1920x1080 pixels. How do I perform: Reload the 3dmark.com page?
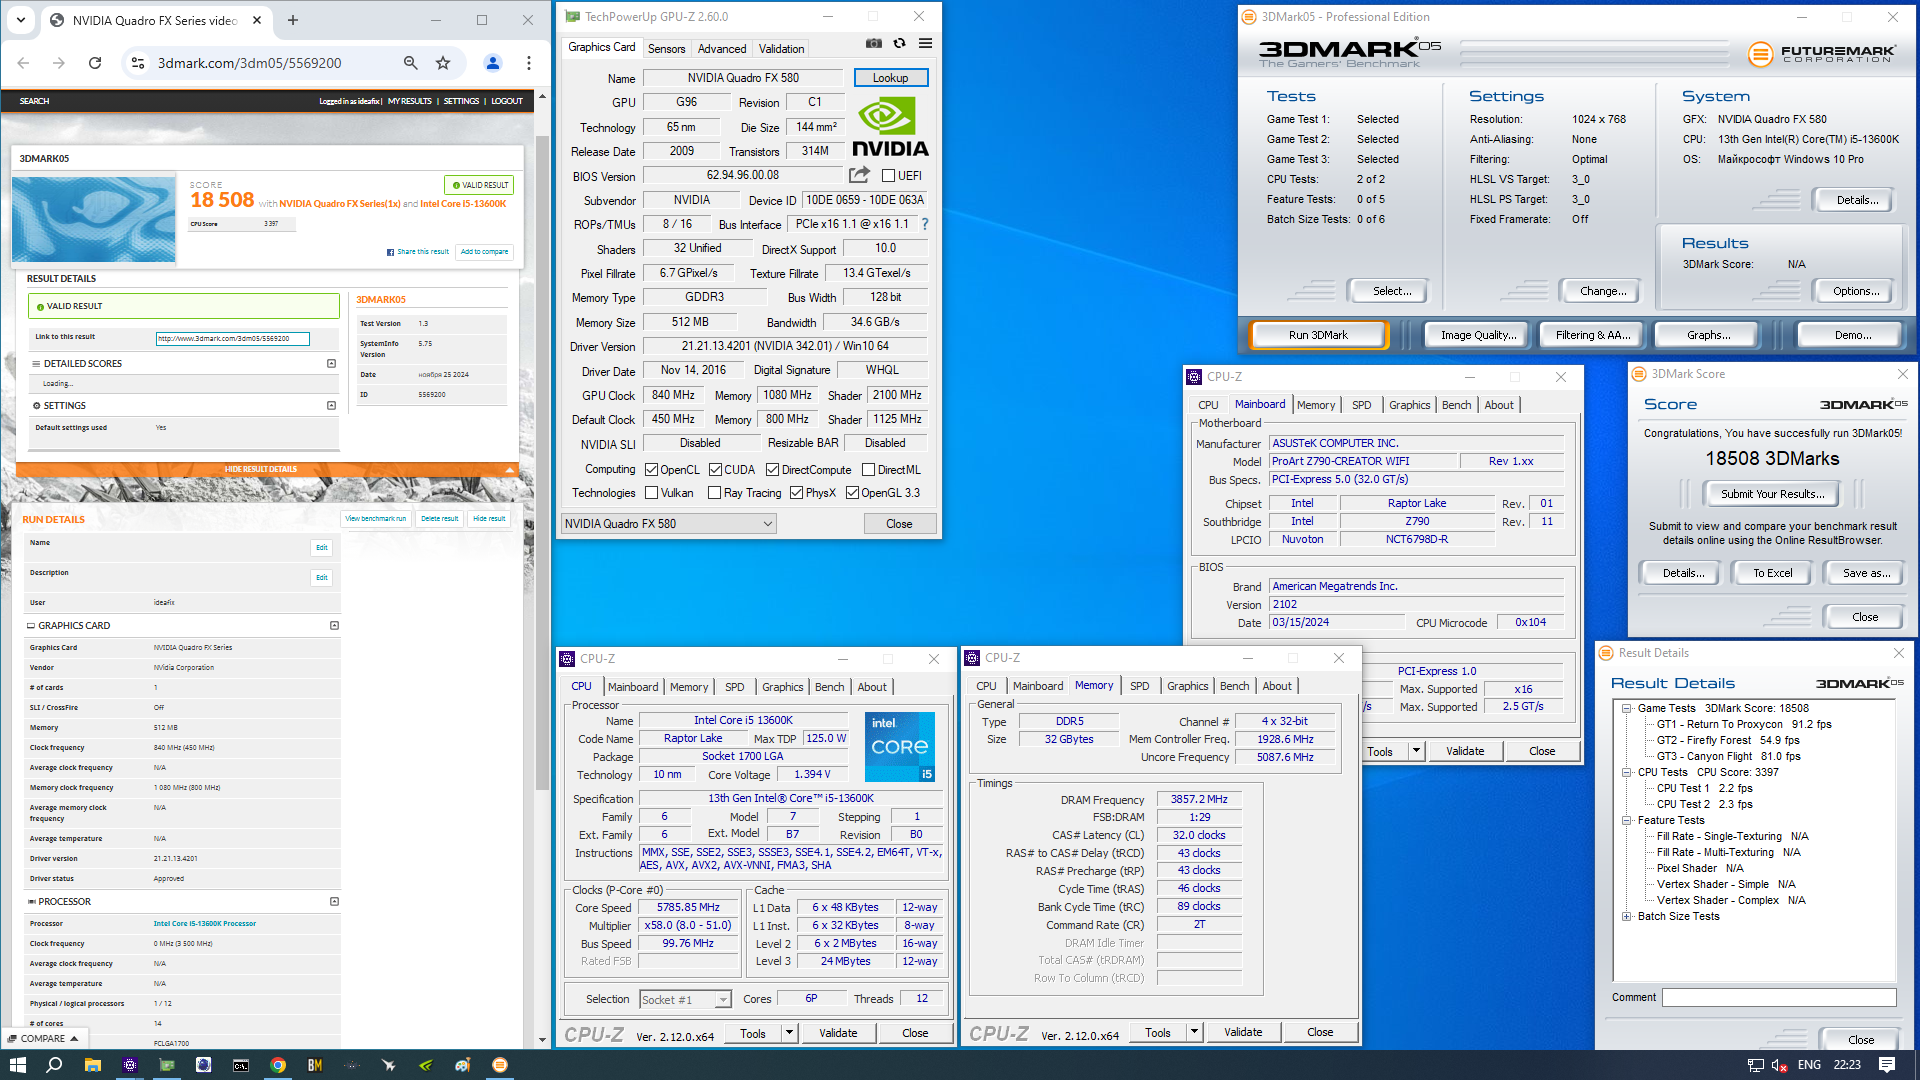pyautogui.click(x=95, y=63)
